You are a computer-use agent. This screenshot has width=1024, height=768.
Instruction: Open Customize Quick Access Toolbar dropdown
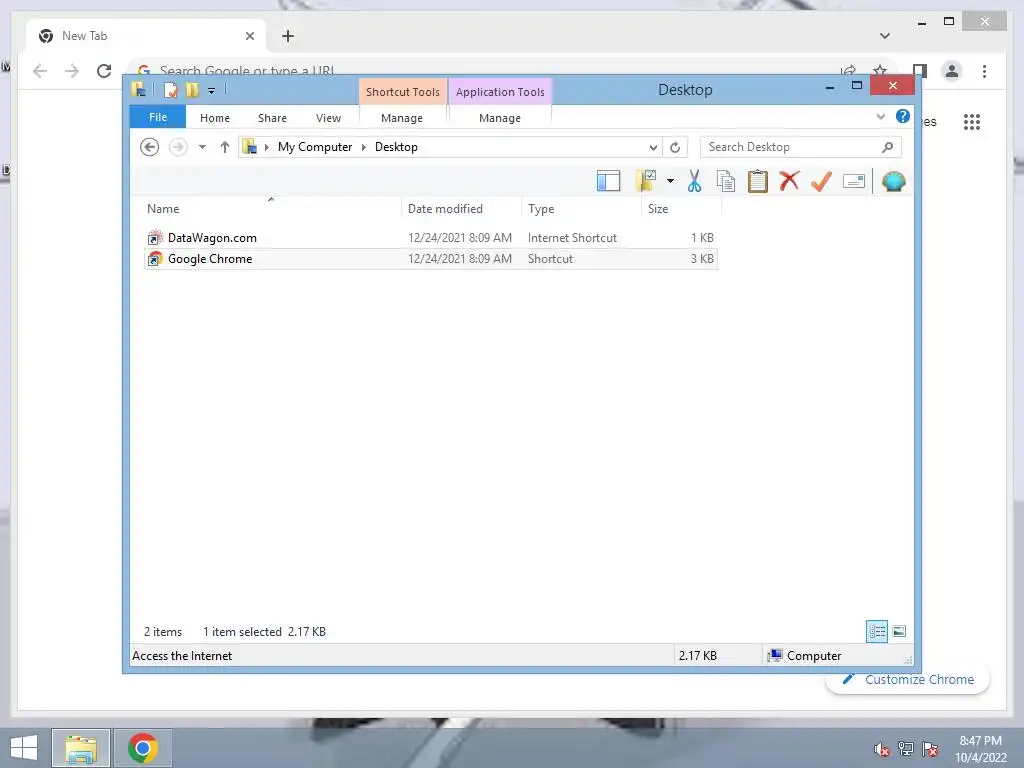click(211, 91)
